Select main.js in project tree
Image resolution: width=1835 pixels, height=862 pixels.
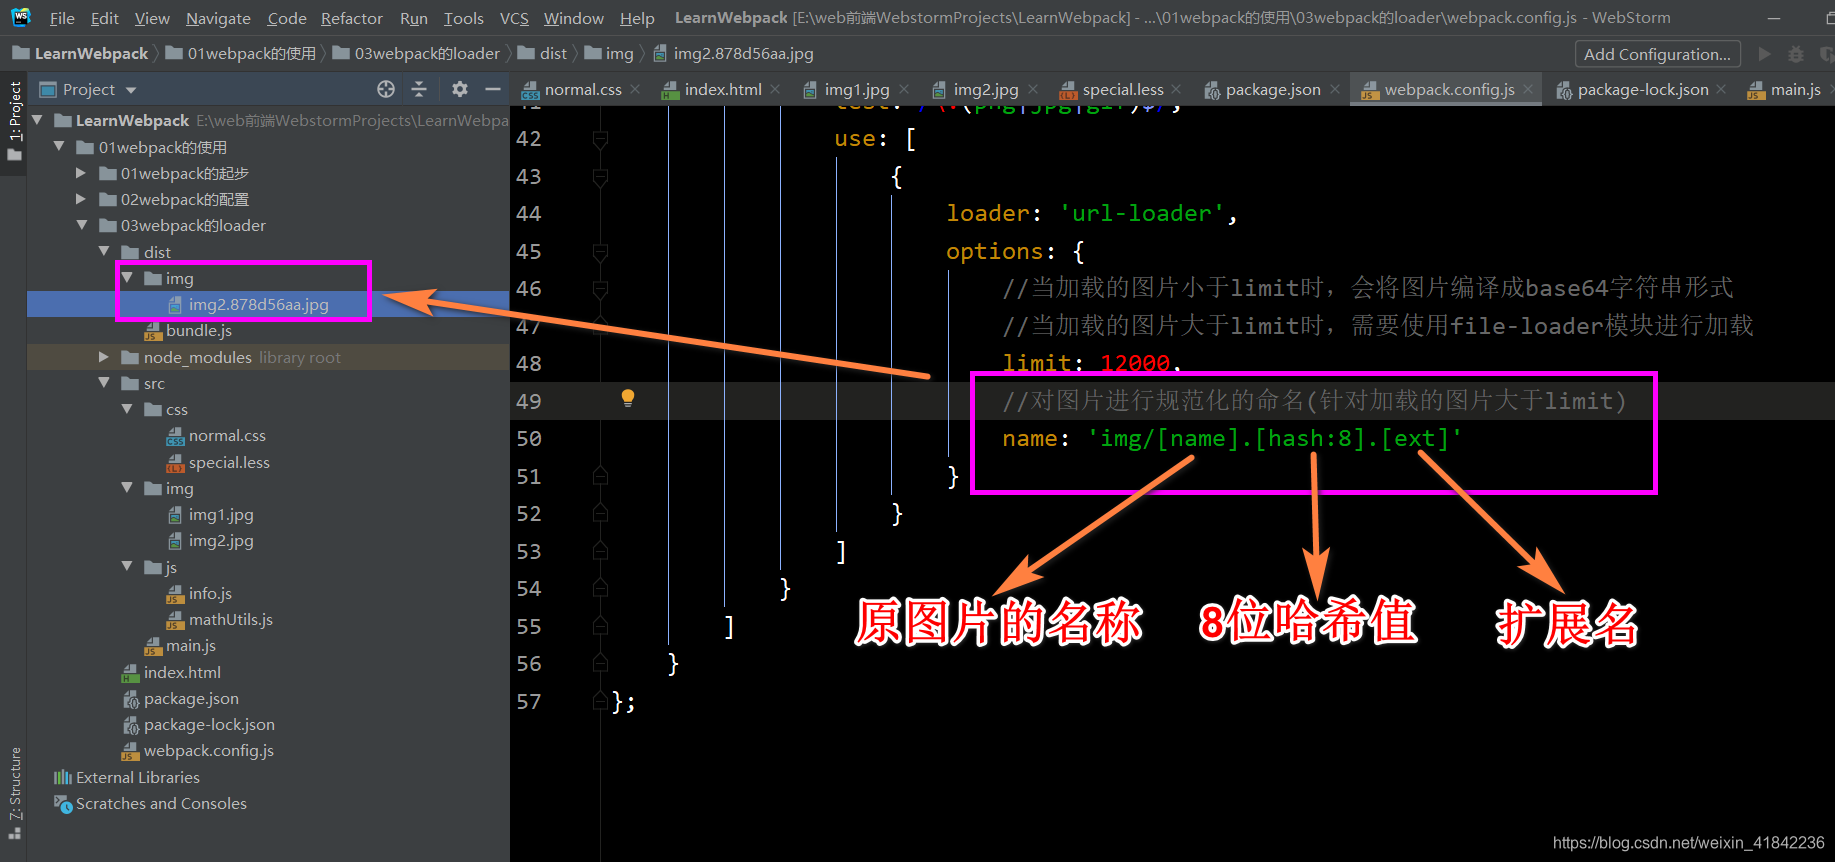[x=190, y=645]
